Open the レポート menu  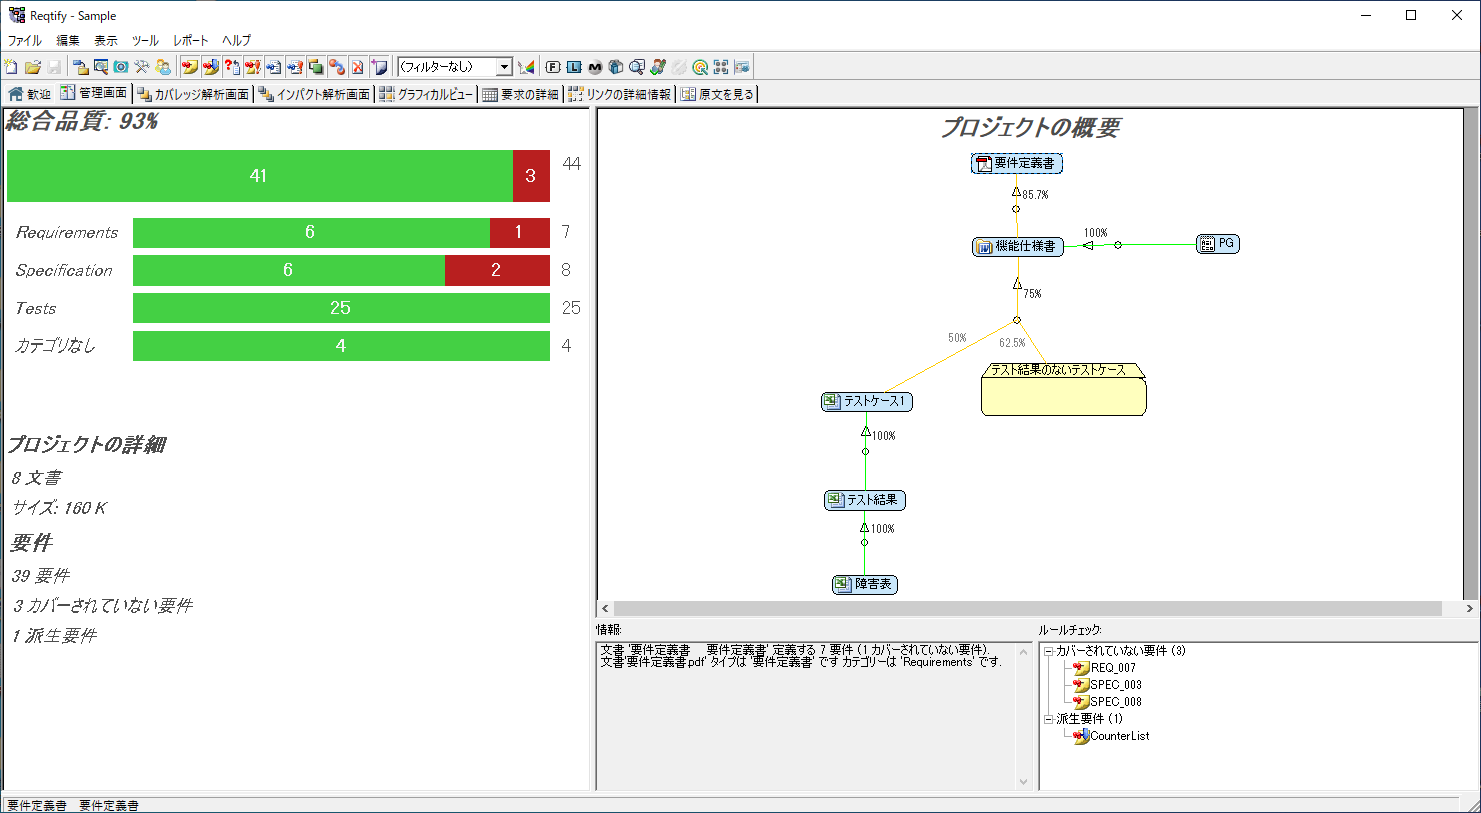click(x=190, y=41)
